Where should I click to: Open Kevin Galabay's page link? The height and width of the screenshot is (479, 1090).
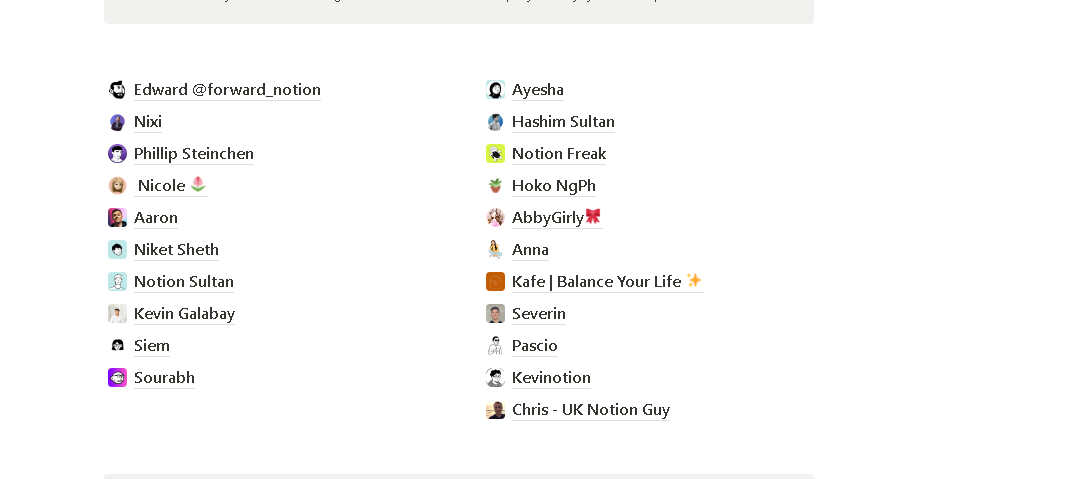coord(184,314)
